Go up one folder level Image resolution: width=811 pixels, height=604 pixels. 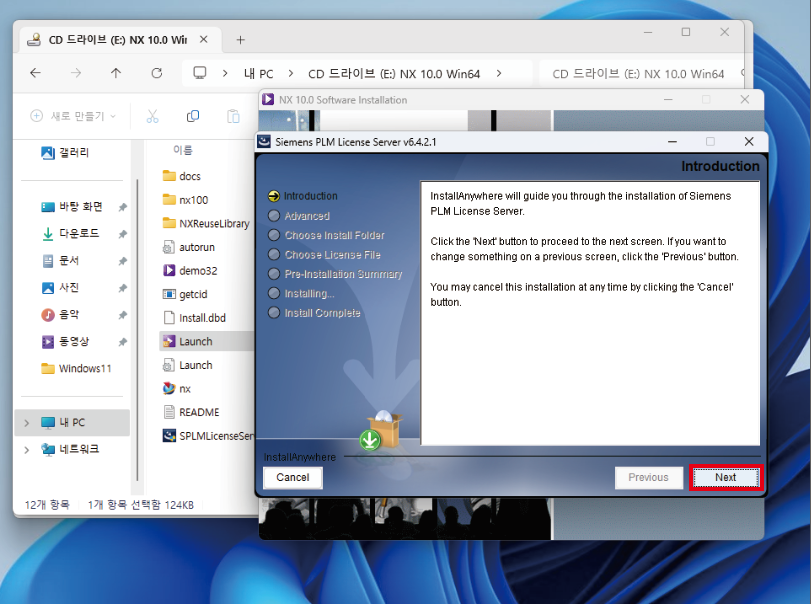[116, 73]
